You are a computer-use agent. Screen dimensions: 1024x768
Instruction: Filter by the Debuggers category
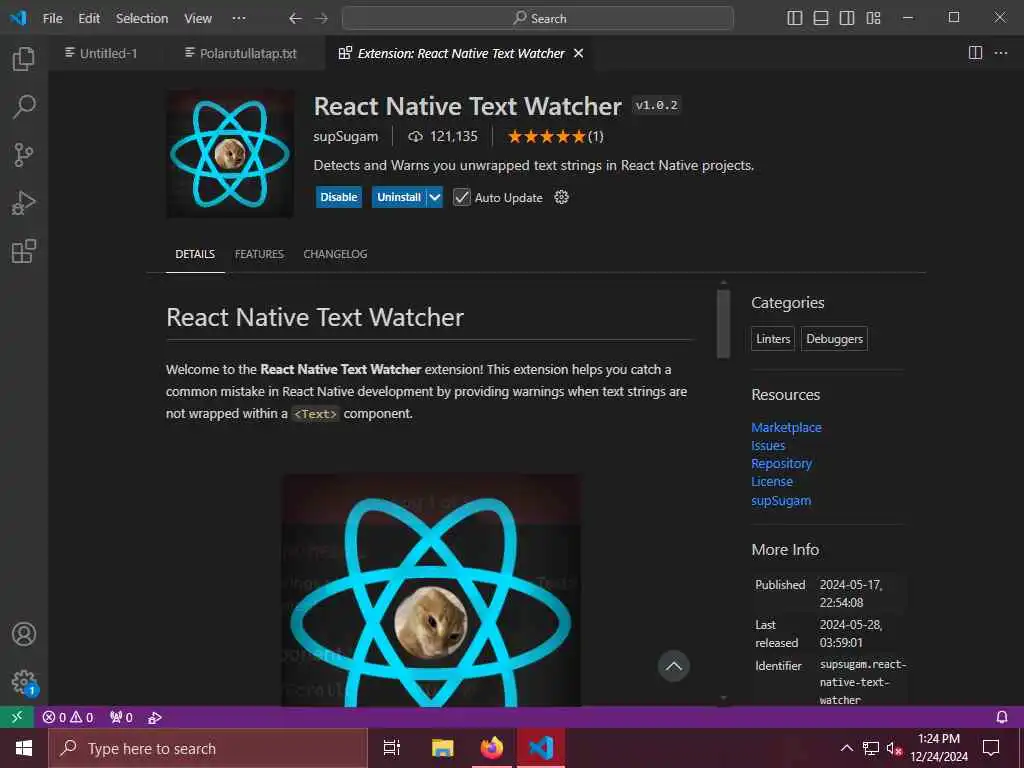835,338
